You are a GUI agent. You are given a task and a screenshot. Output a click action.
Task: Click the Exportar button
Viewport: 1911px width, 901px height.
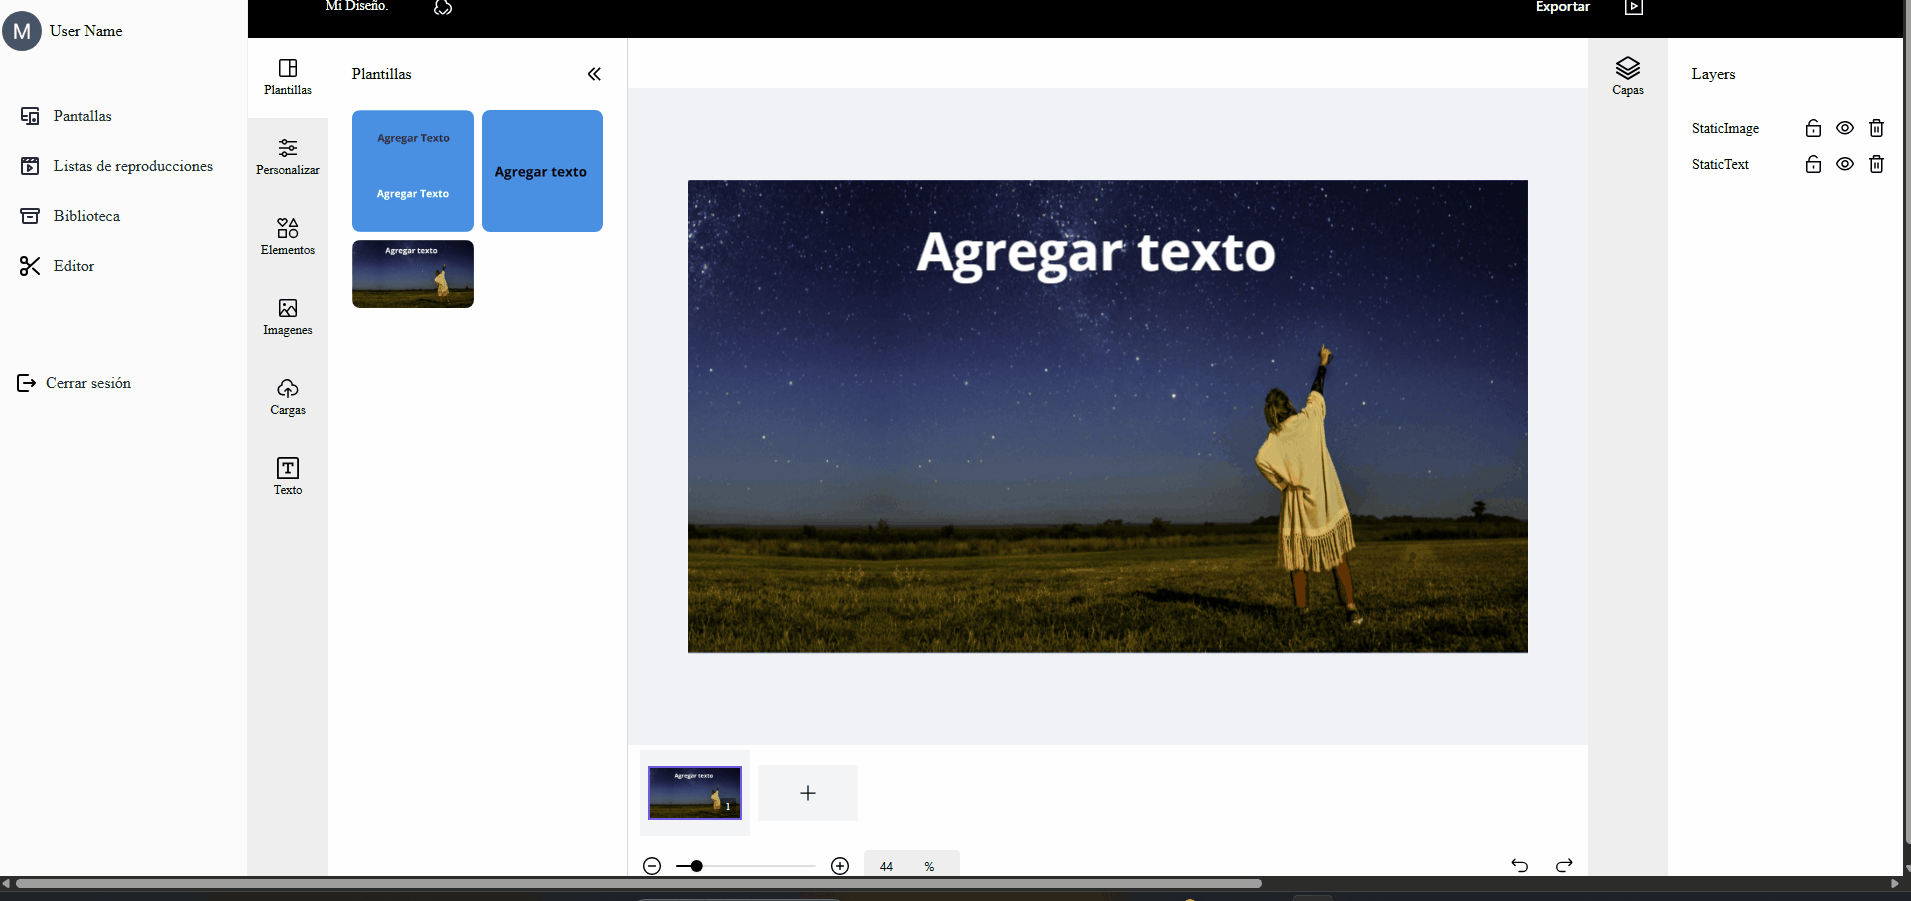(1562, 7)
